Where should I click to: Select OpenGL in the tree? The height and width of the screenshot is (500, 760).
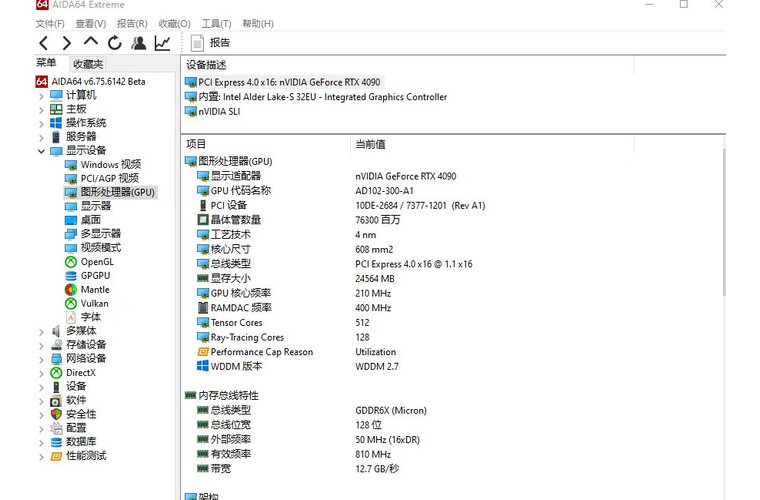coord(96,262)
